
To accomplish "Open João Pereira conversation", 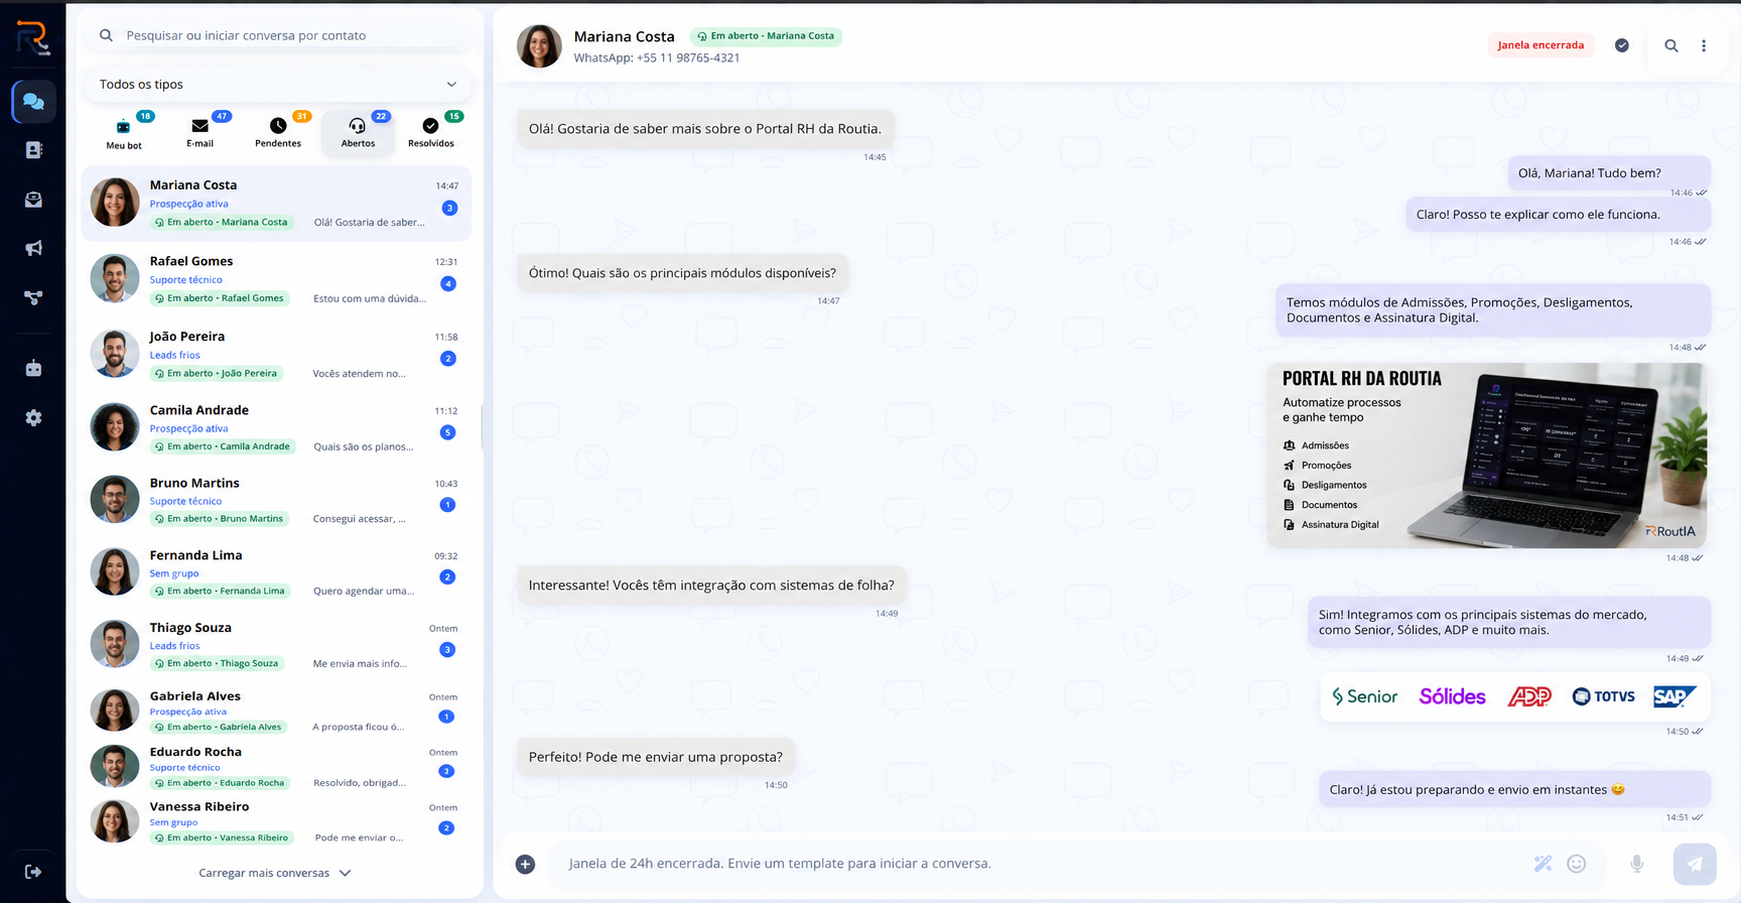I will tap(276, 354).
